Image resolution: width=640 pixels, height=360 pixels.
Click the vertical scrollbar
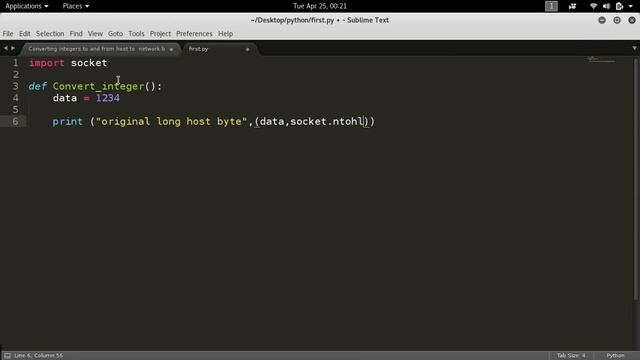tap(636, 179)
